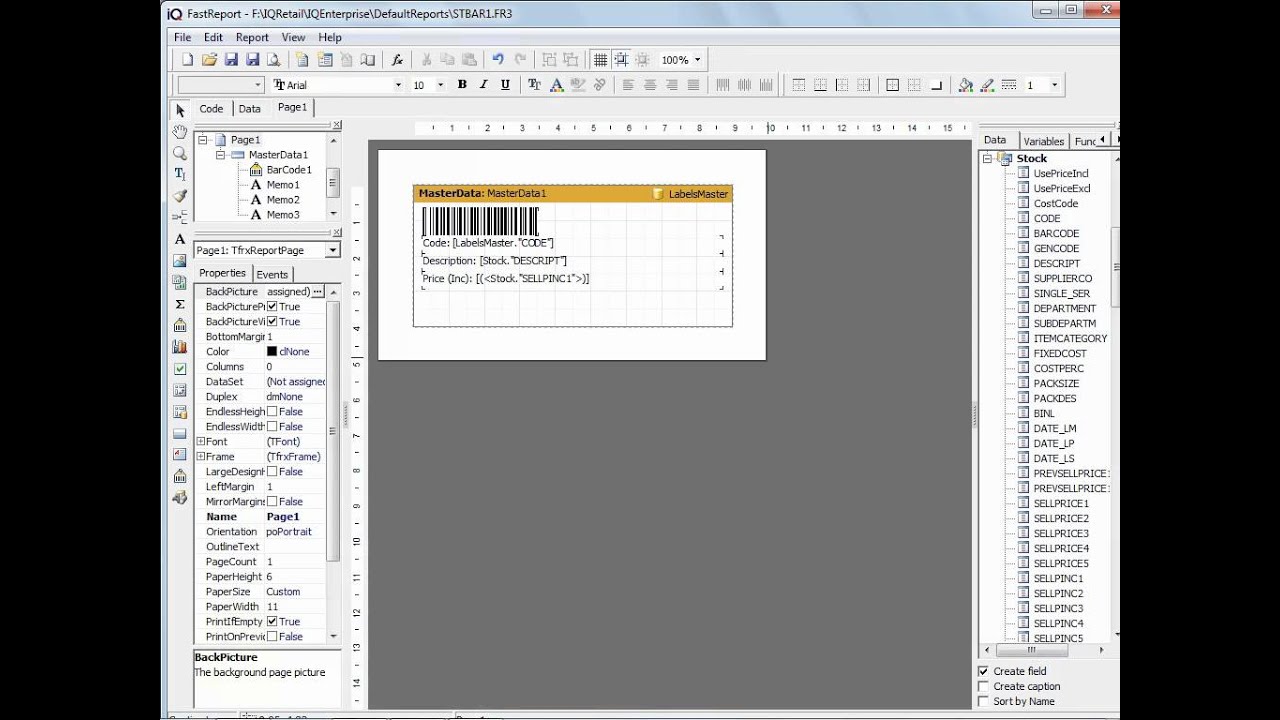The image size is (1280, 720).
Task: Toggle the PrintIfEmpty checkbox
Action: (x=272, y=622)
